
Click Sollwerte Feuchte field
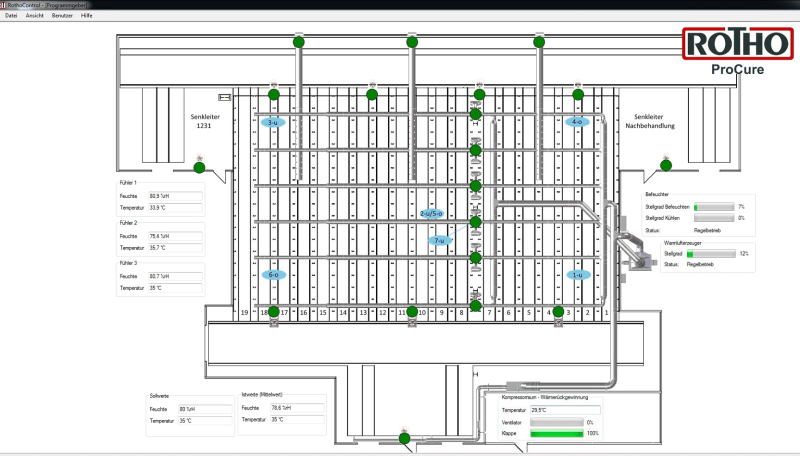pyautogui.click(x=205, y=409)
